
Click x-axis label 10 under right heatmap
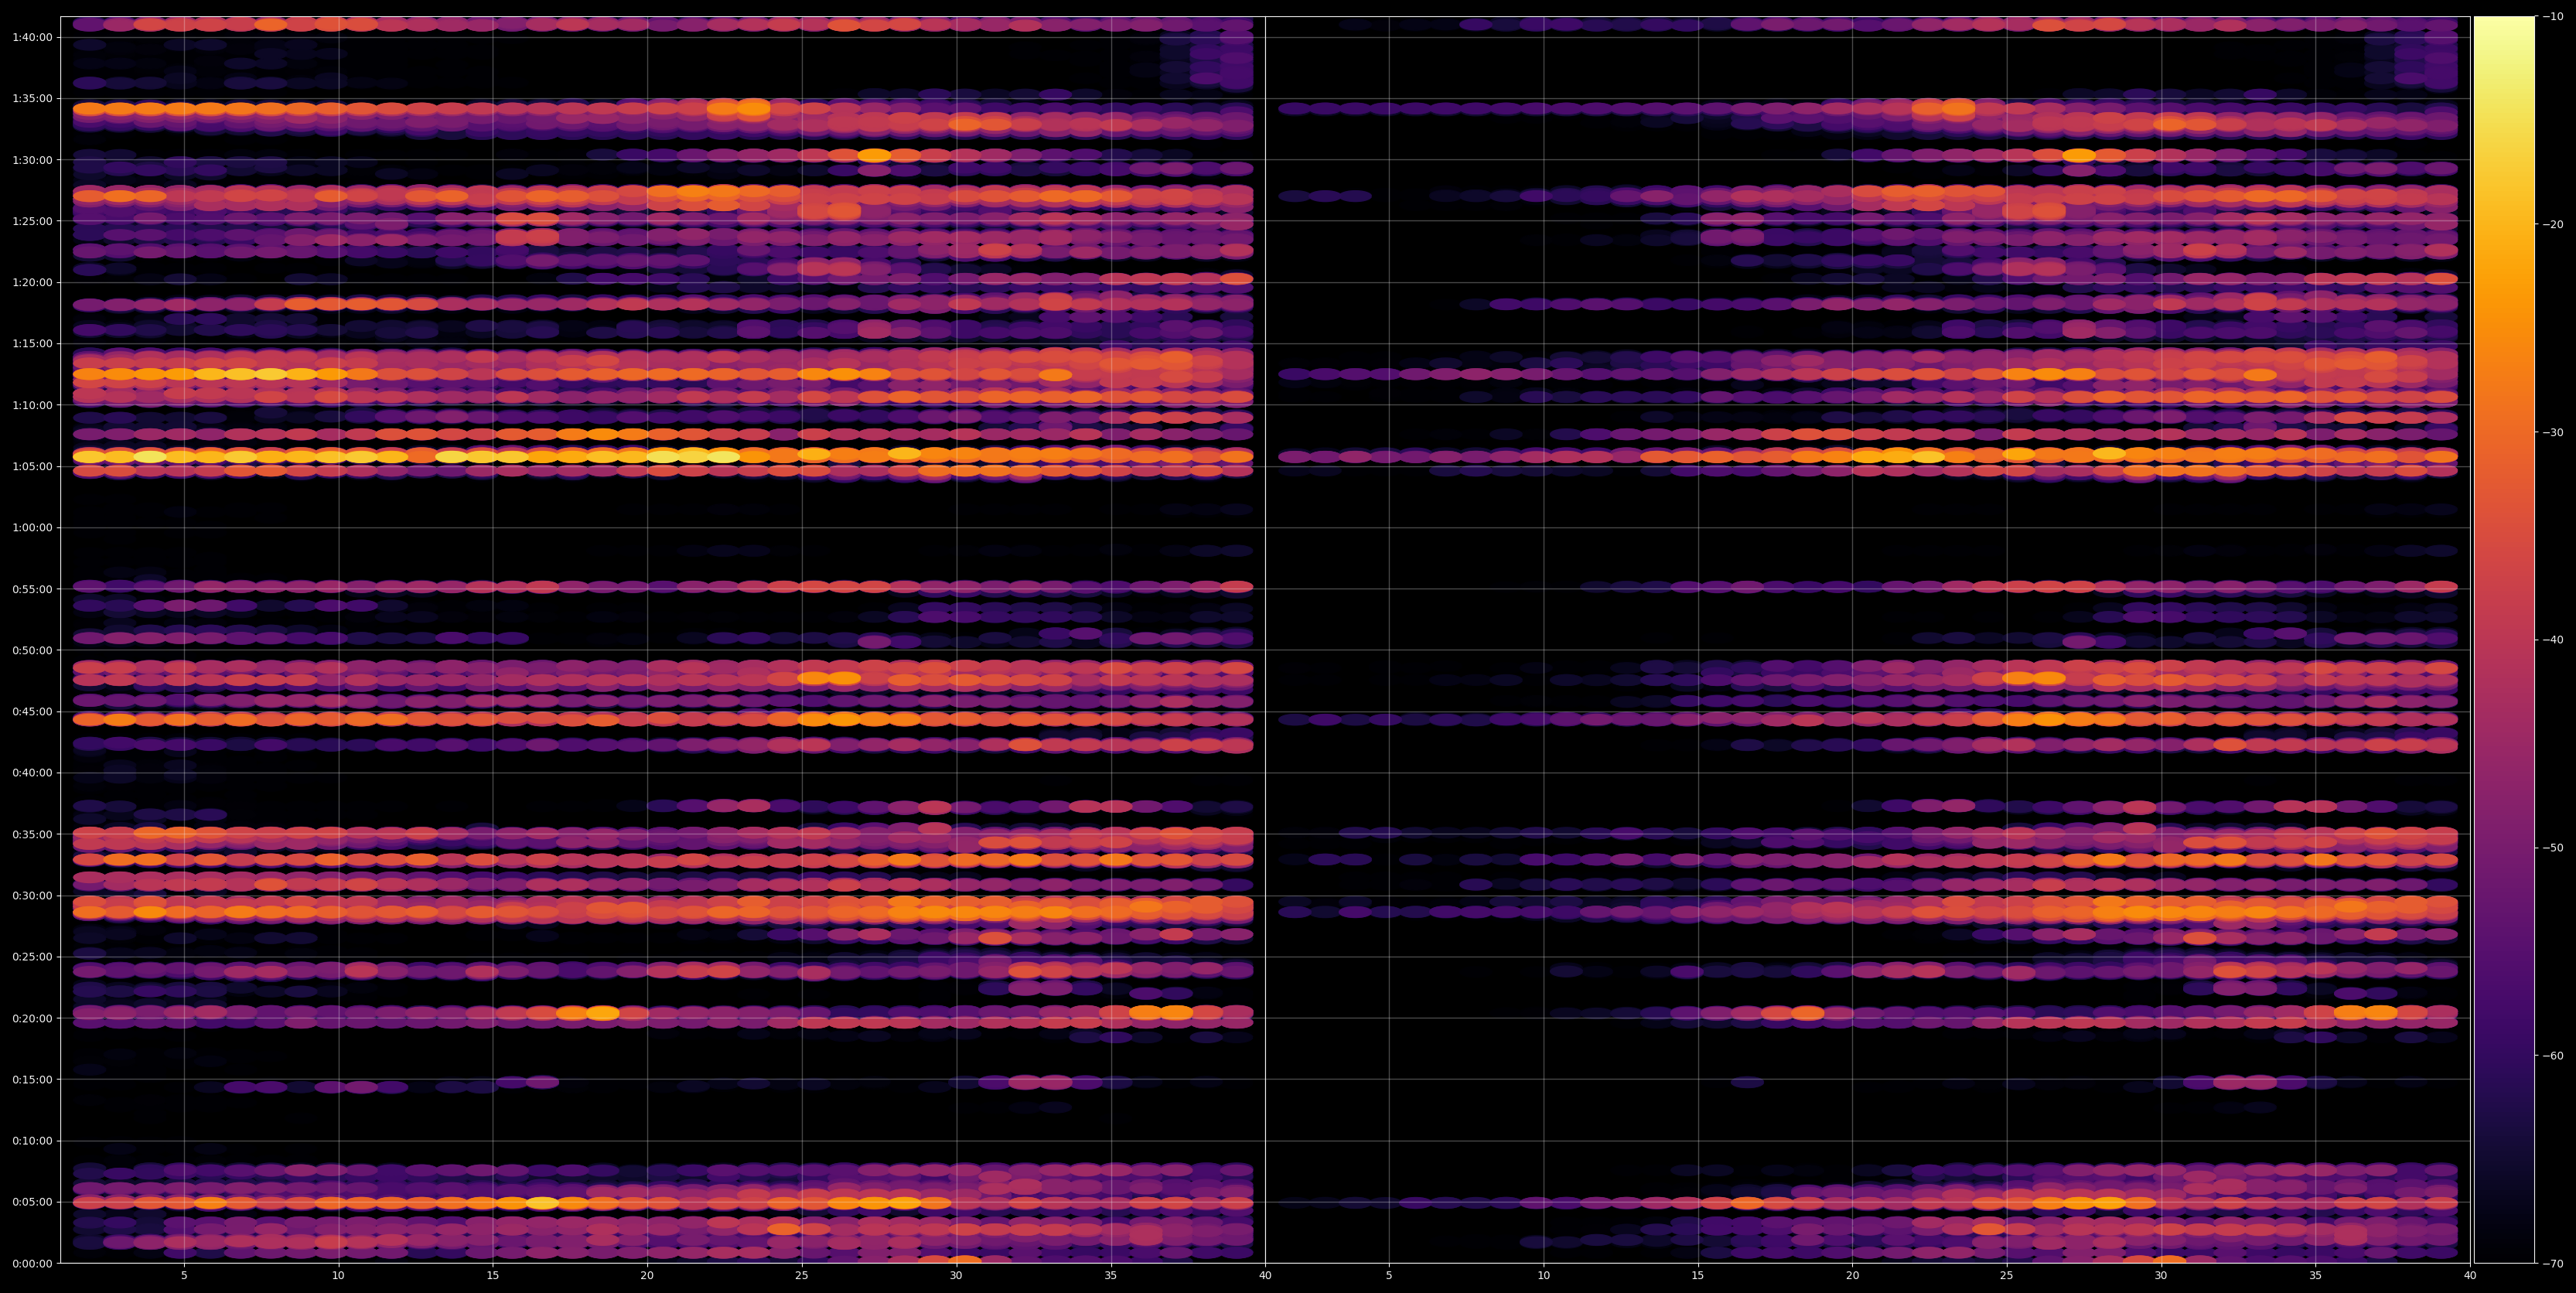click(1544, 1276)
